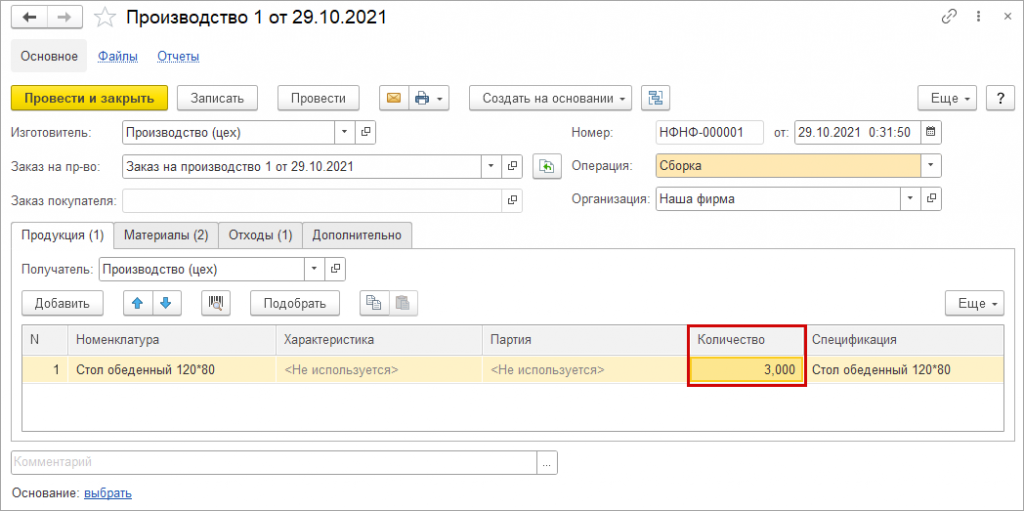Click the calendar icon next to date
The image size is (1024, 511).
(x=931, y=132)
